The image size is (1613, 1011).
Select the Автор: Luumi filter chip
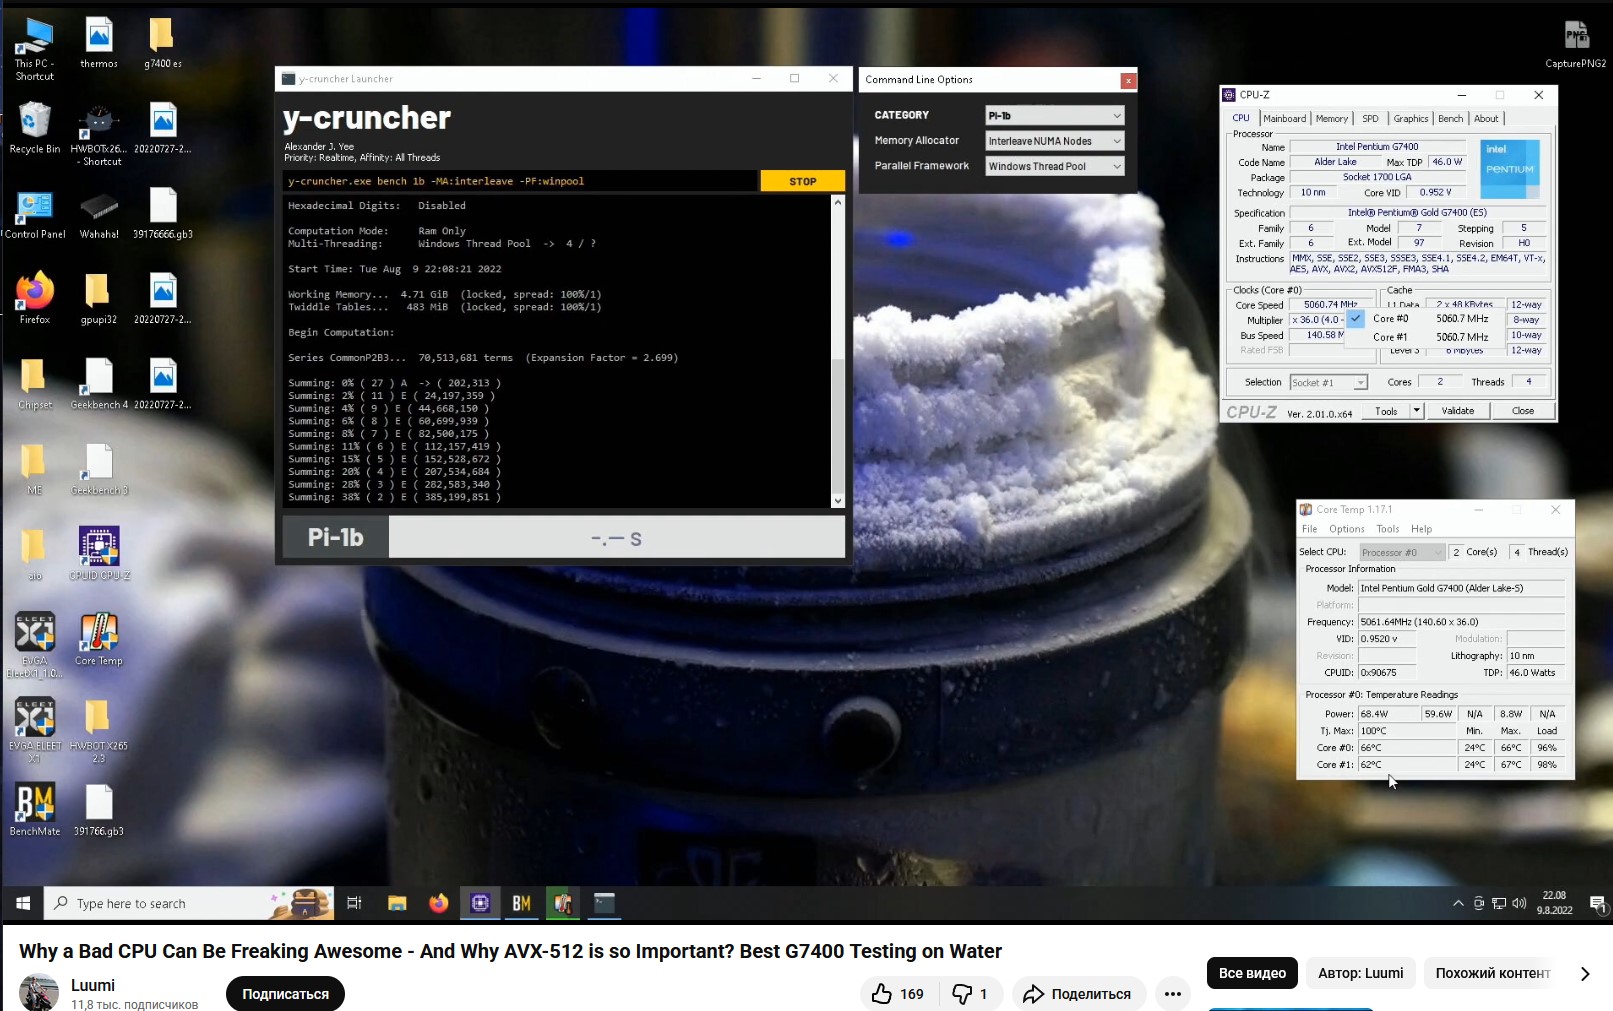pyautogui.click(x=1361, y=973)
